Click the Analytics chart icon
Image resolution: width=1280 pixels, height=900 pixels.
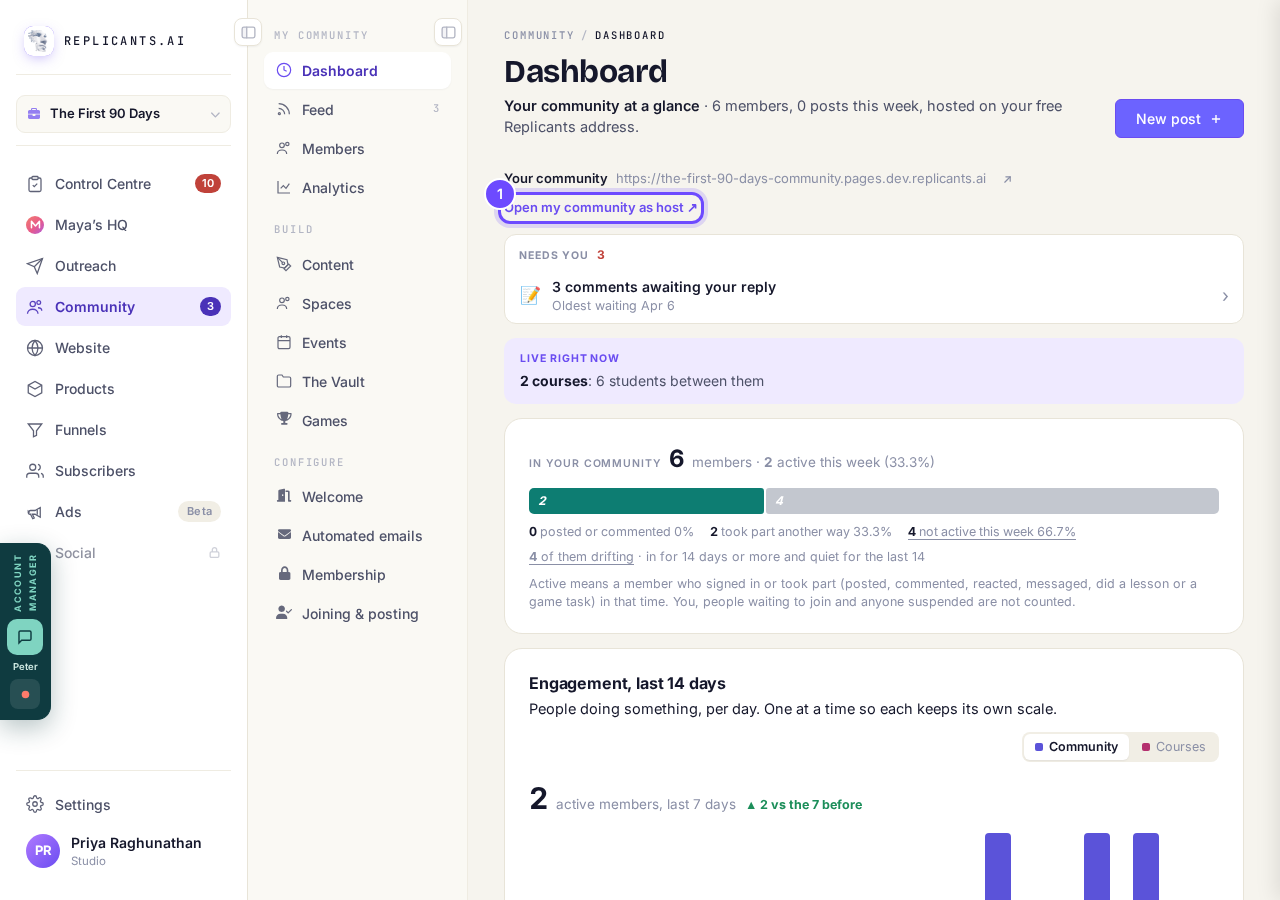tap(284, 188)
